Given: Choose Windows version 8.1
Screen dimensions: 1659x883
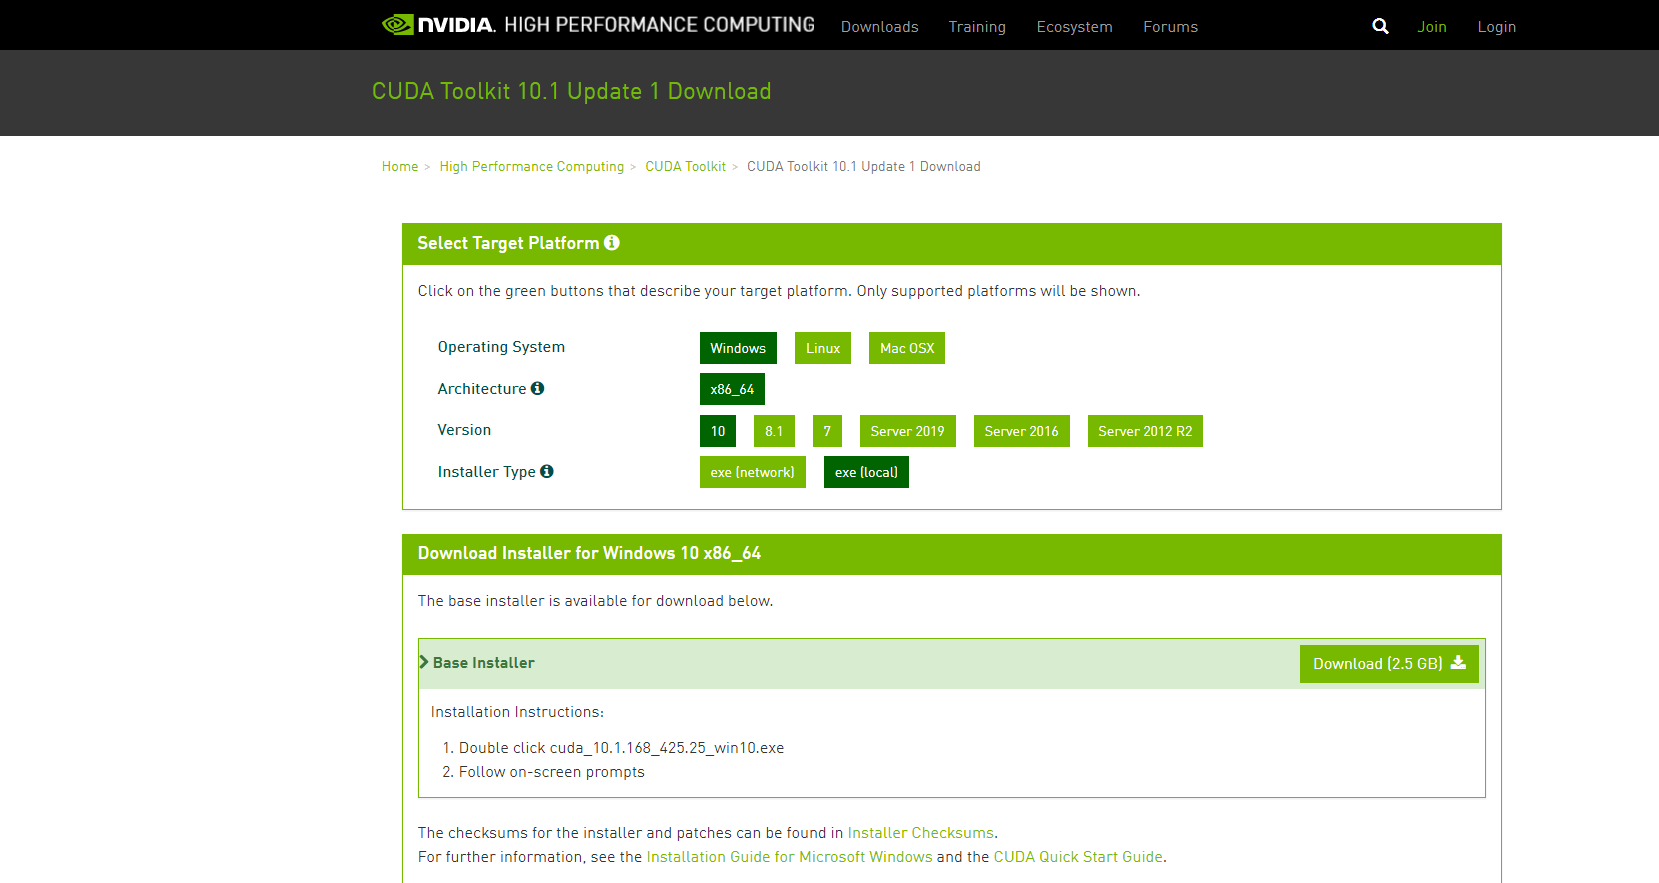Looking at the screenshot, I should coord(774,431).
